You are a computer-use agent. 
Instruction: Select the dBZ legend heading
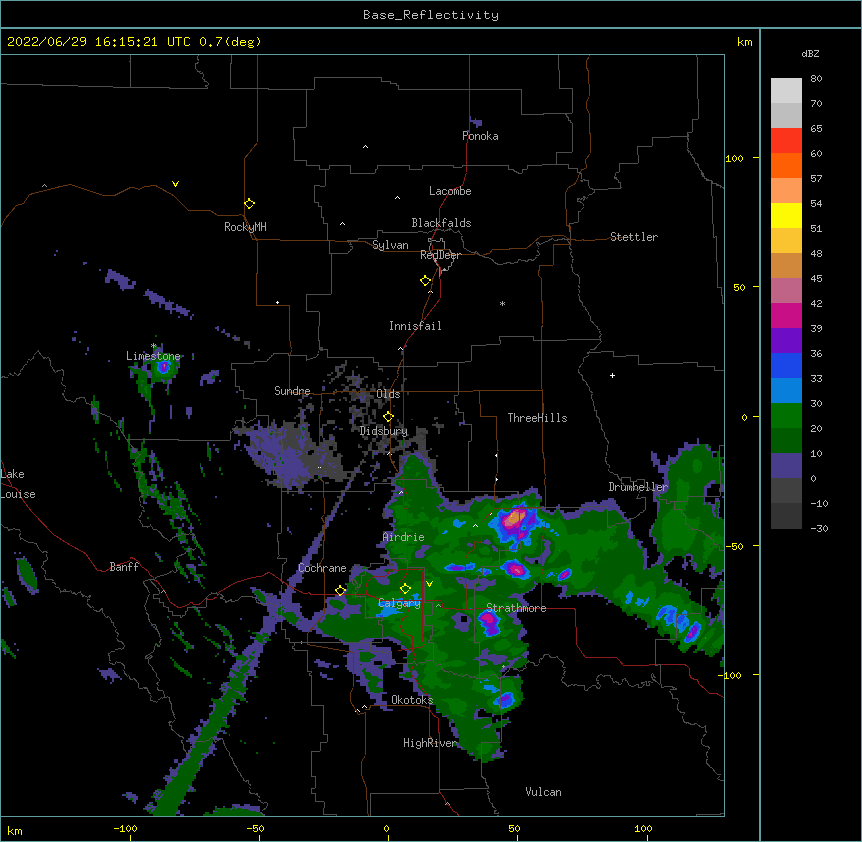pyautogui.click(x=810, y=53)
